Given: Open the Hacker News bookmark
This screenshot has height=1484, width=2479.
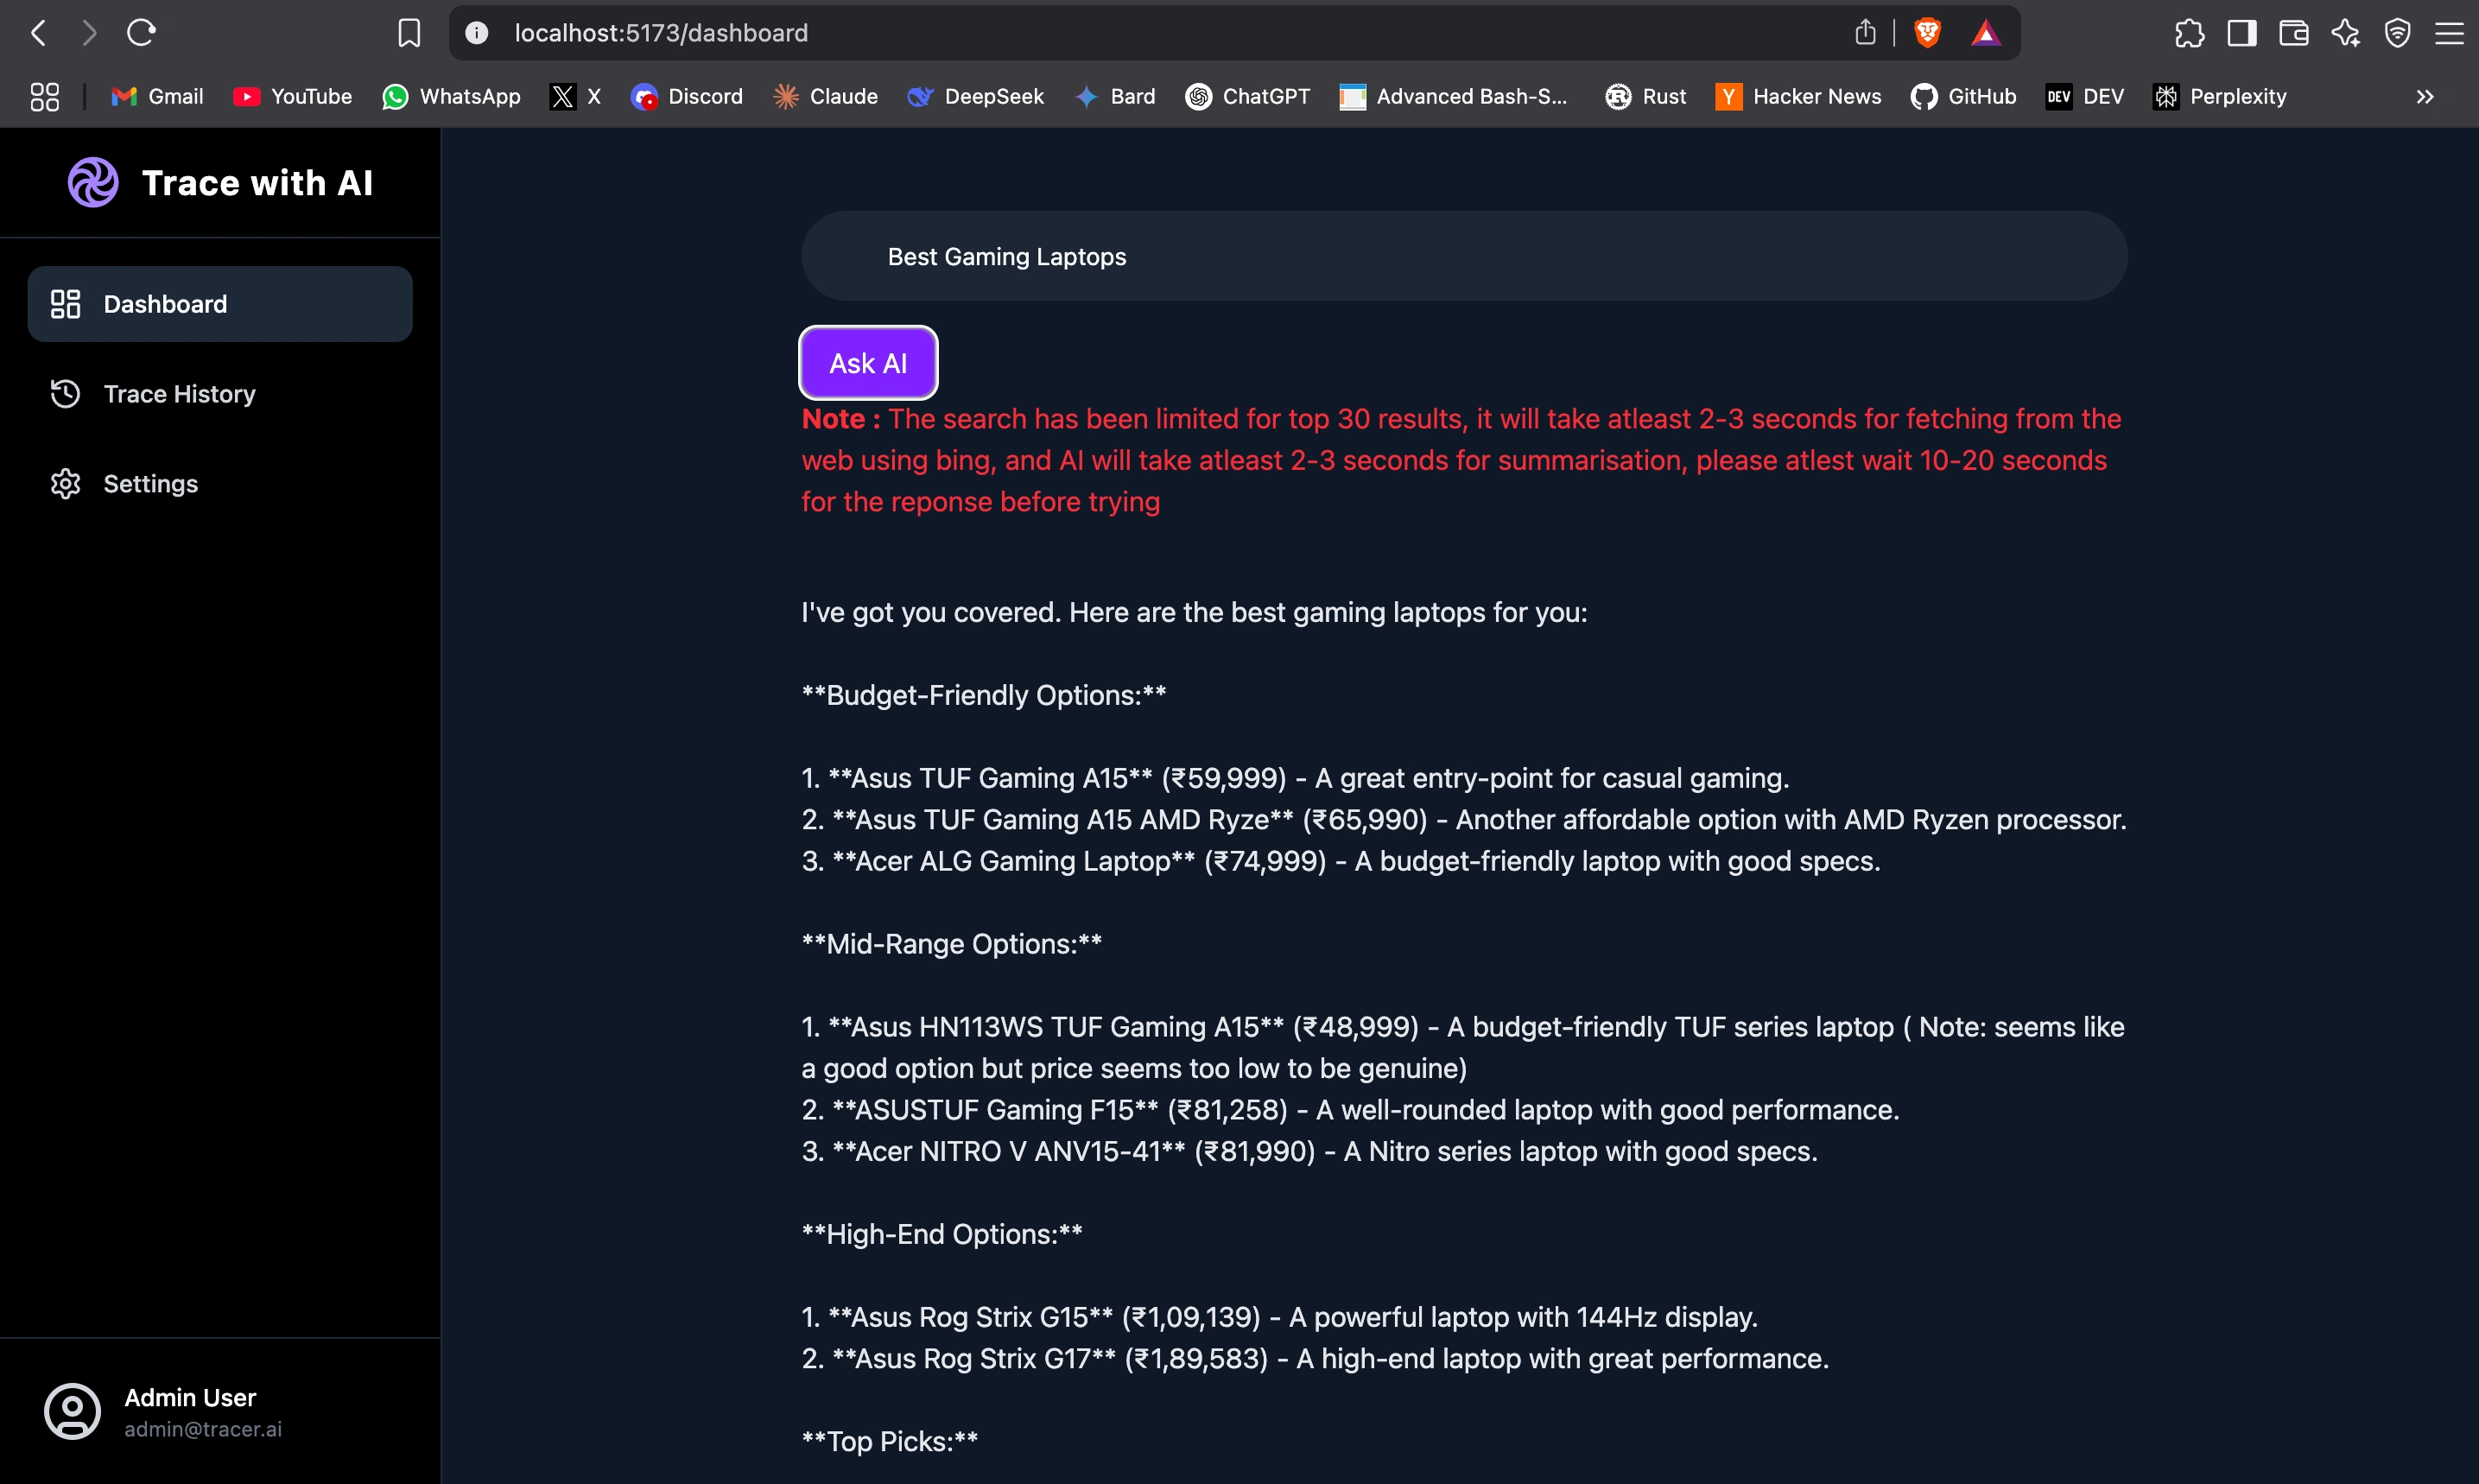Looking at the screenshot, I should [x=1798, y=97].
